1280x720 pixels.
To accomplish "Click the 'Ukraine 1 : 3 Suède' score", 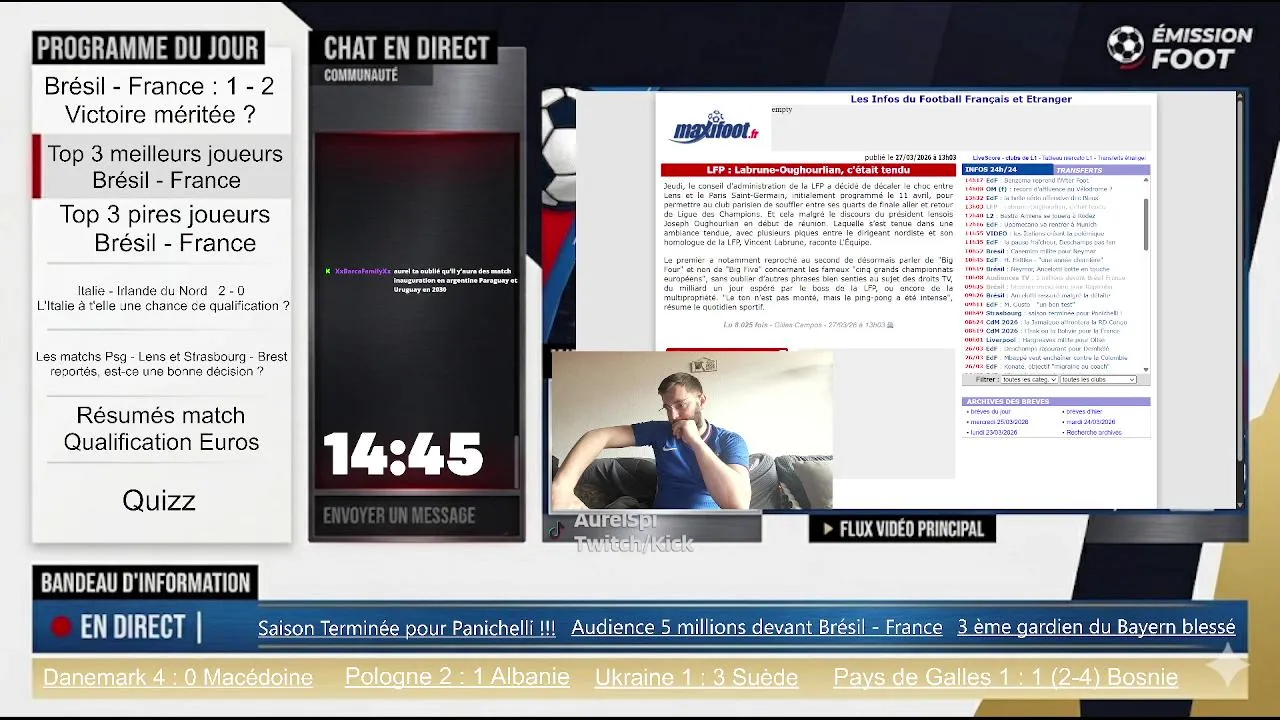I will click(696, 677).
